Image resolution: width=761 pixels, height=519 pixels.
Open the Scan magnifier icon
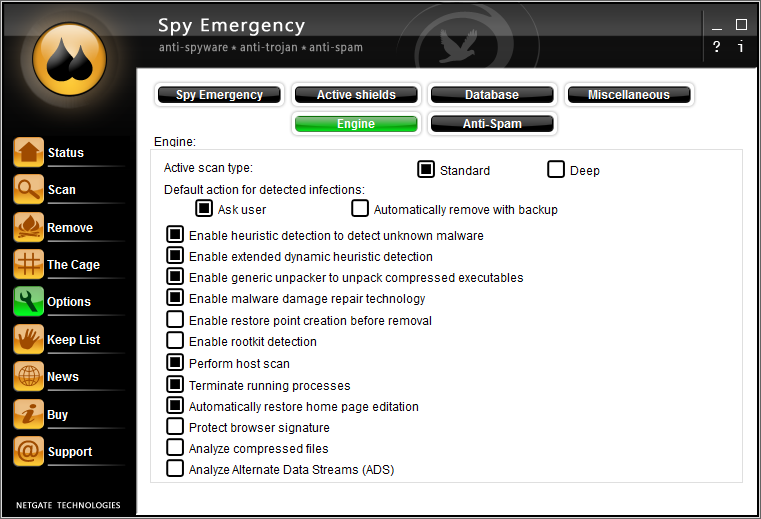click(x=29, y=190)
